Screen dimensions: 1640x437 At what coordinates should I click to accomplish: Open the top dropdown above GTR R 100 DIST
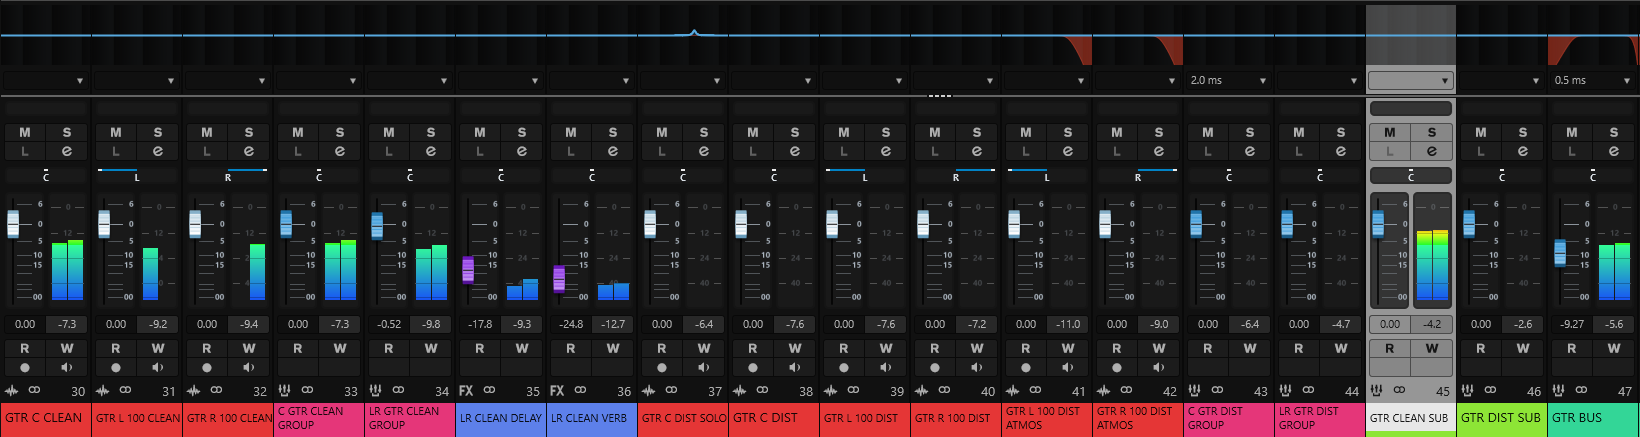pos(956,80)
